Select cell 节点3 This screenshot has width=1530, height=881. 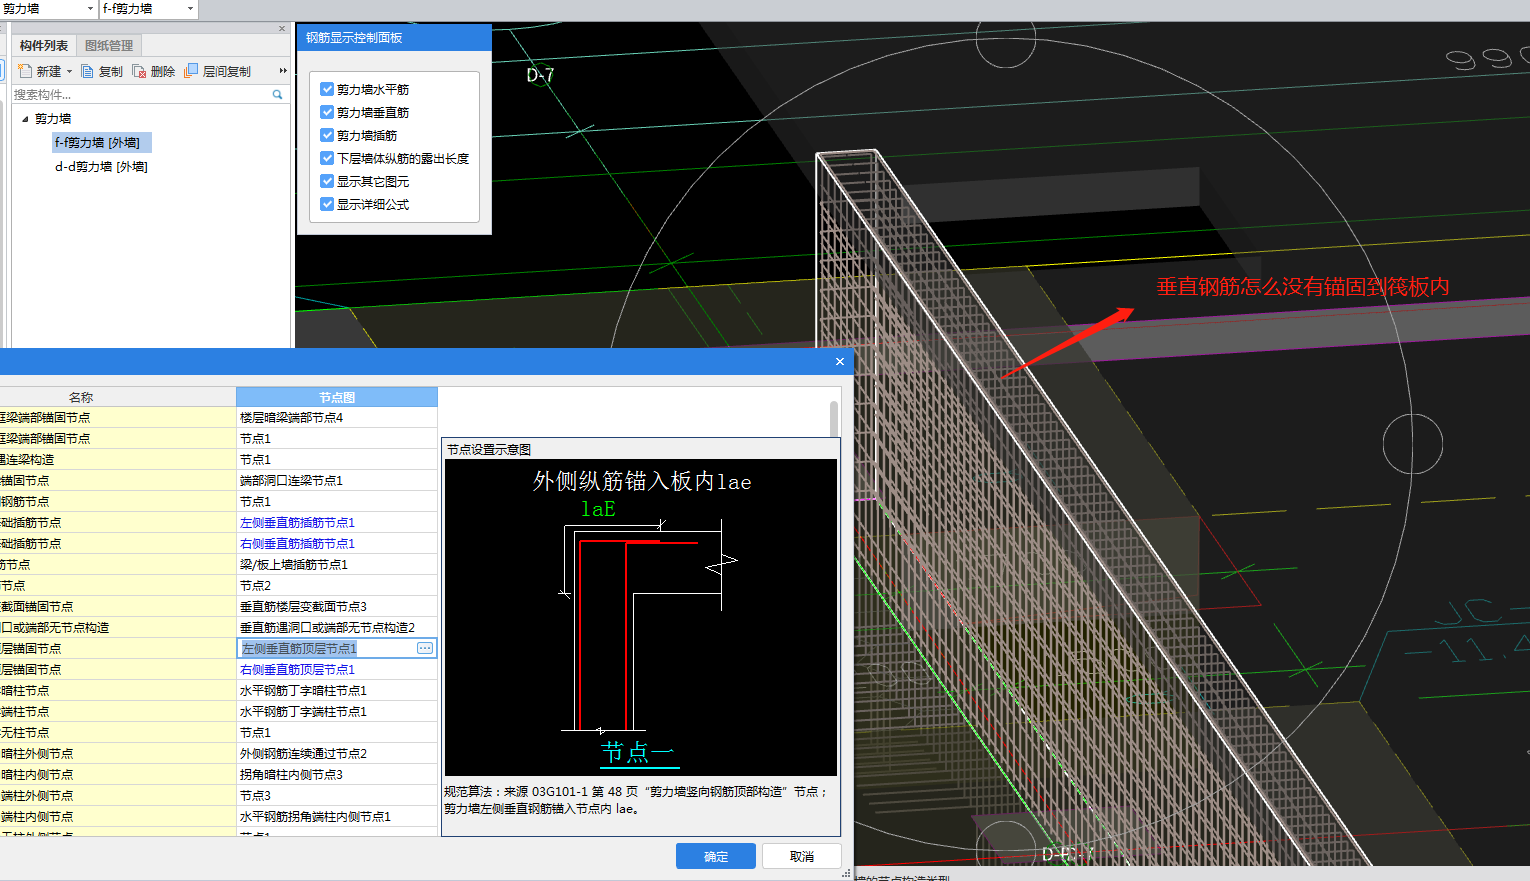pyautogui.click(x=337, y=796)
